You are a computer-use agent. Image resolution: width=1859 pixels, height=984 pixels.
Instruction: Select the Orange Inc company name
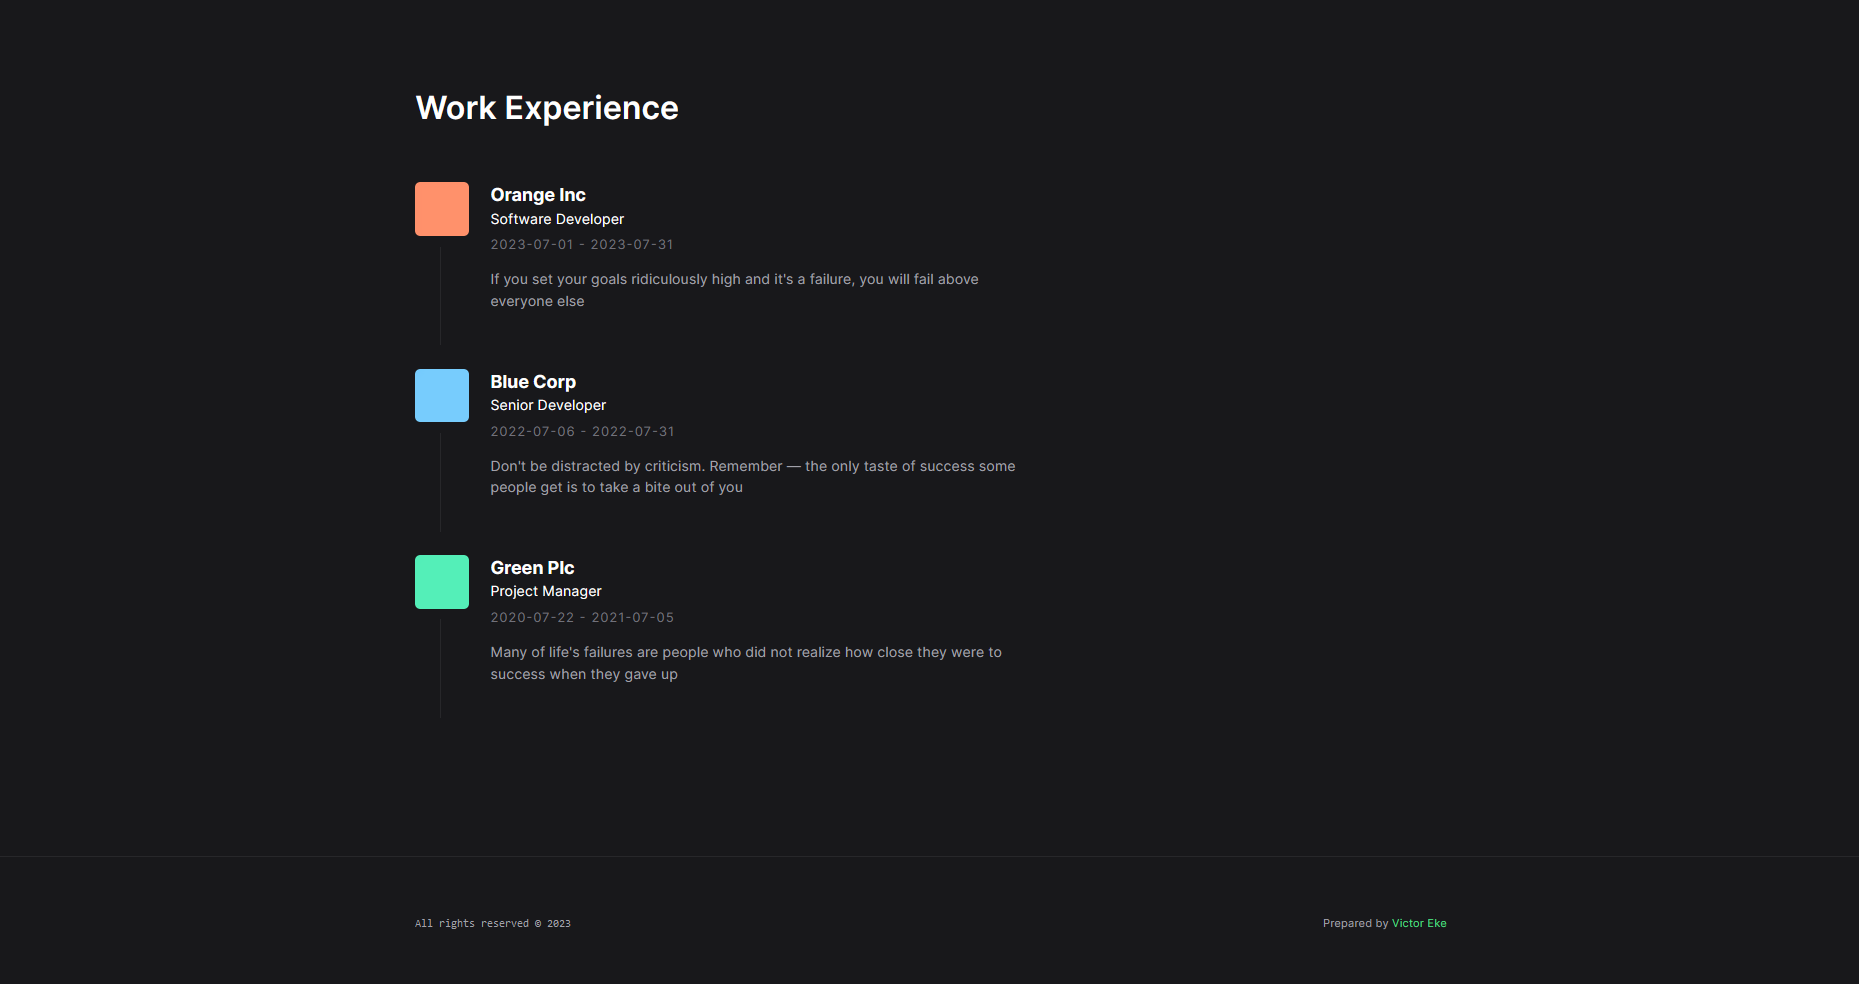[538, 195]
